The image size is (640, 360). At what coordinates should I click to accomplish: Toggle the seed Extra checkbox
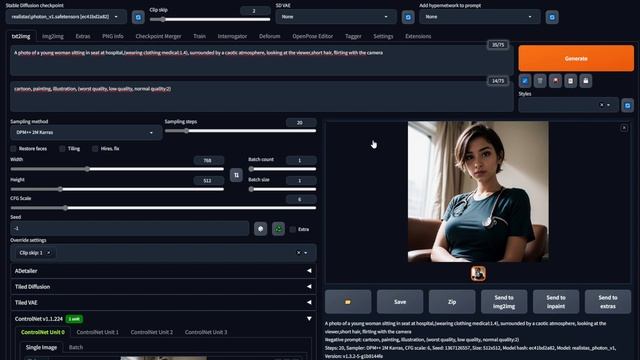tap(293, 229)
